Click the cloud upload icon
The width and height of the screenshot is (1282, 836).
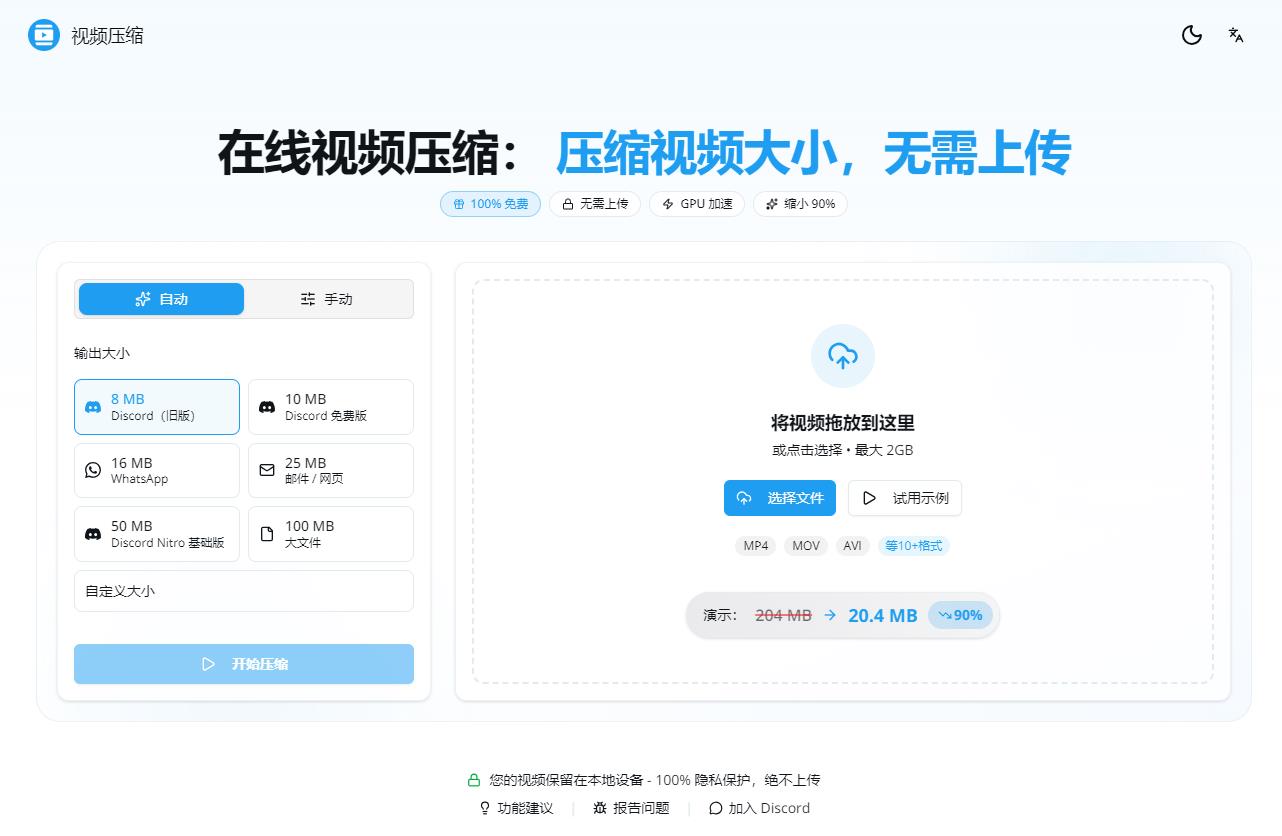tap(842, 356)
